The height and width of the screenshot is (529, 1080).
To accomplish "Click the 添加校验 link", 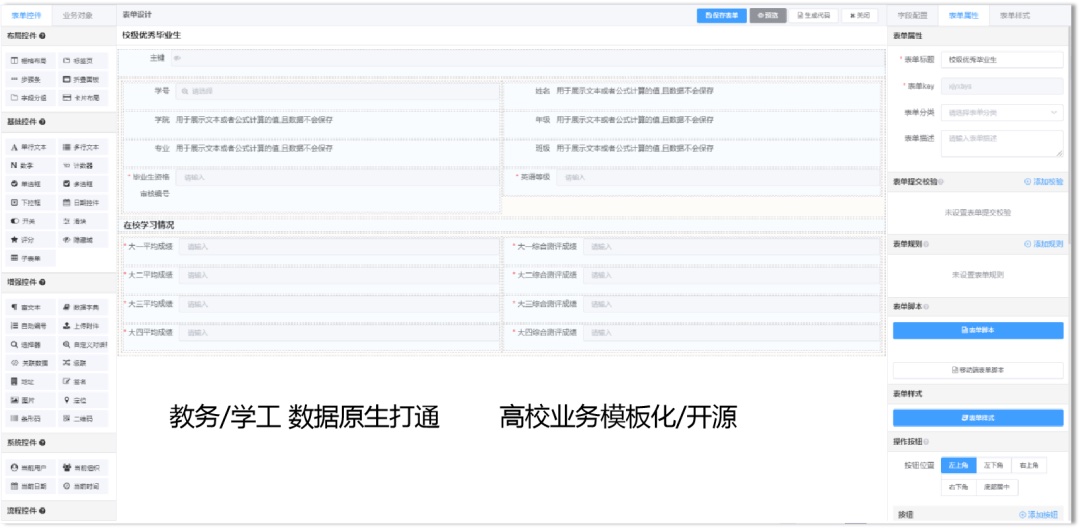I will coord(1043,182).
